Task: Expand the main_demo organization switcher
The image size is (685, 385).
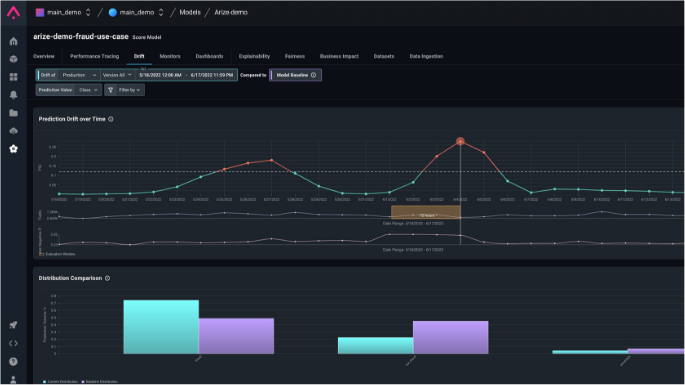Action: click(x=88, y=12)
